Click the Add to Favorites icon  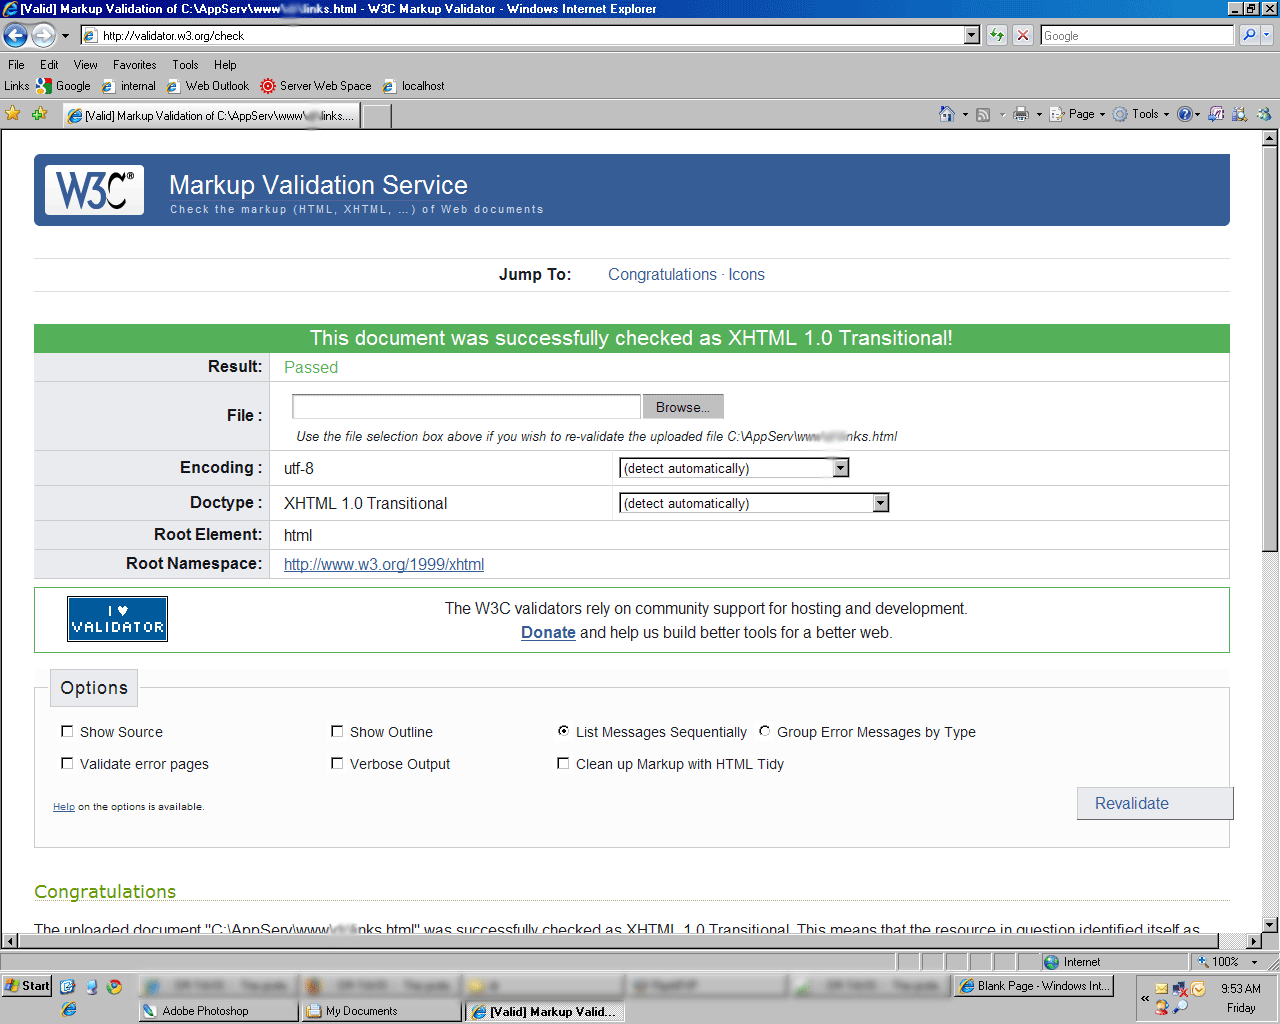[40, 114]
